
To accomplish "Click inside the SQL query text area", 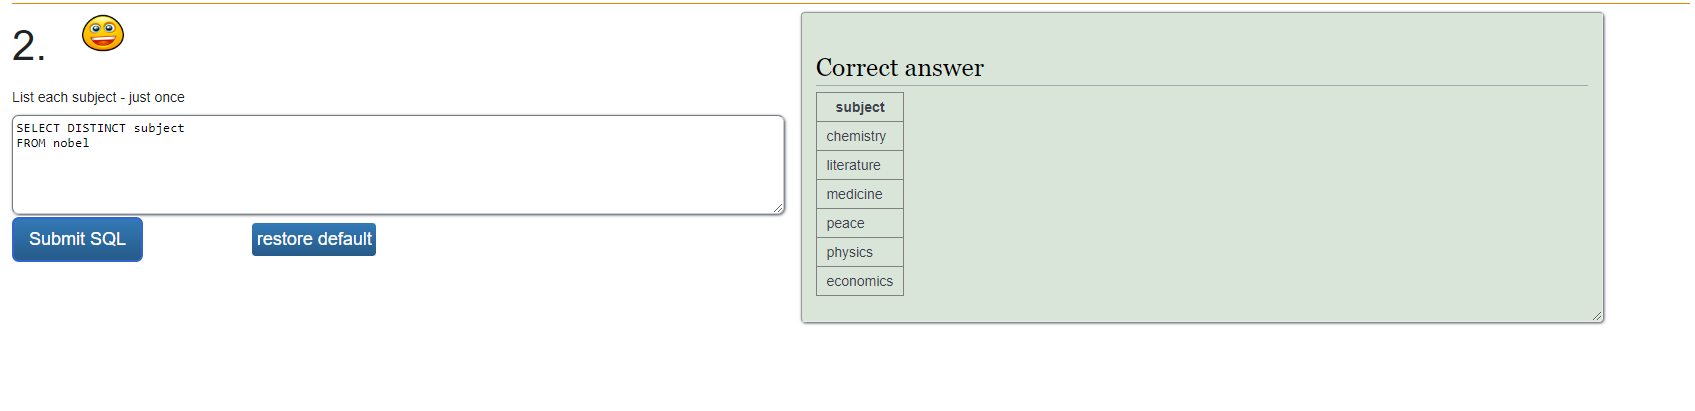I will click(x=398, y=165).
